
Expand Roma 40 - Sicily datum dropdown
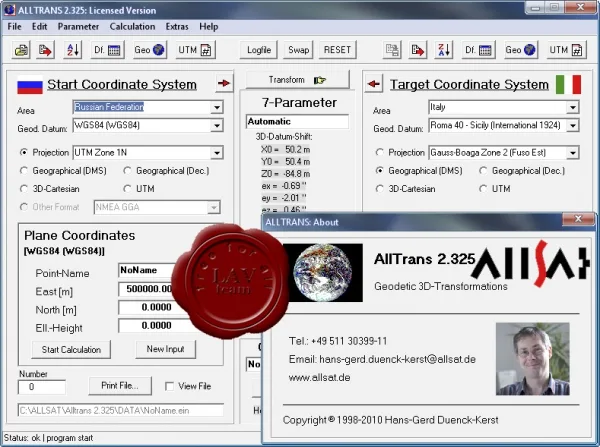click(573, 126)
